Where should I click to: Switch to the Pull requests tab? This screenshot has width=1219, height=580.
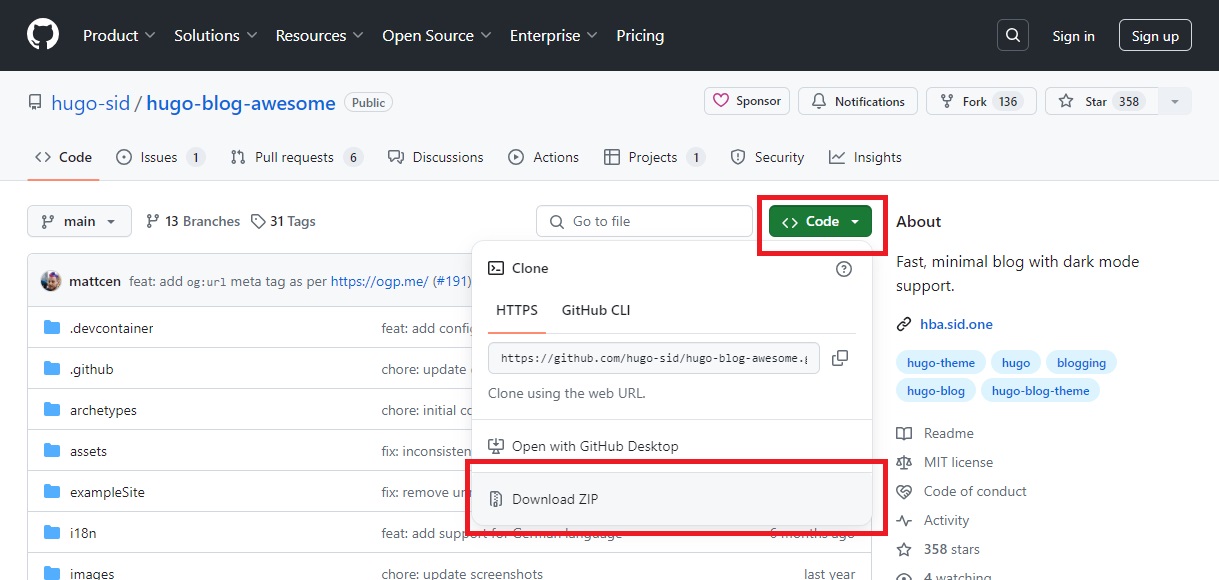pyautogui.click(x=296, y=157)
